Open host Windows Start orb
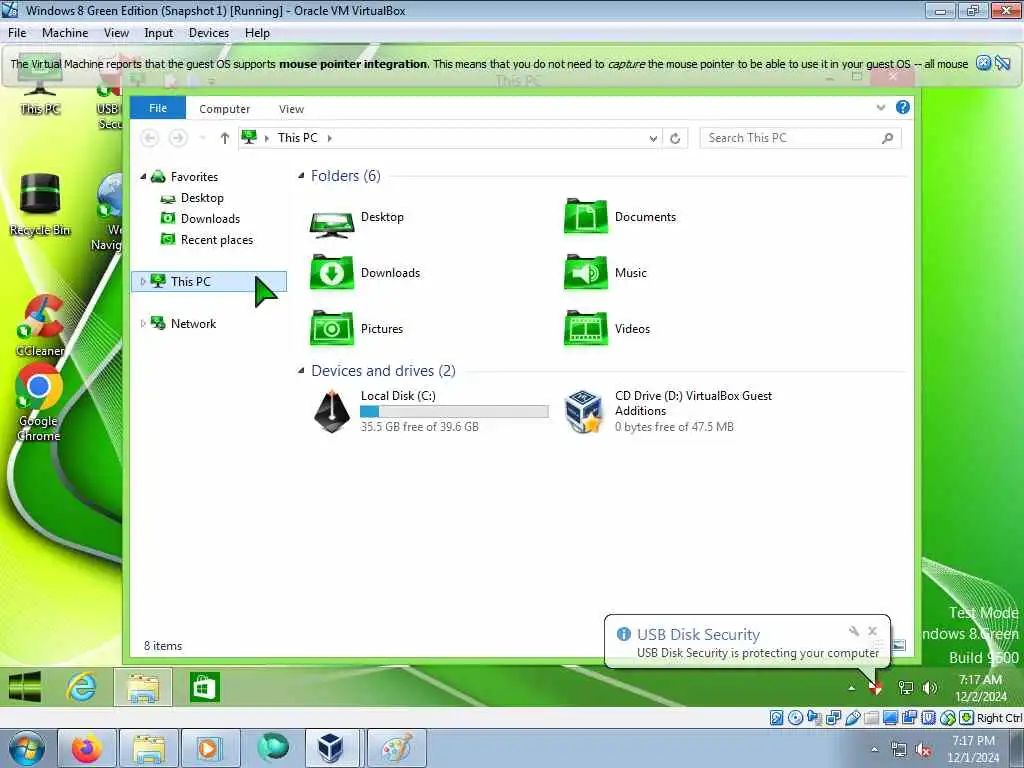 [27, 748]
